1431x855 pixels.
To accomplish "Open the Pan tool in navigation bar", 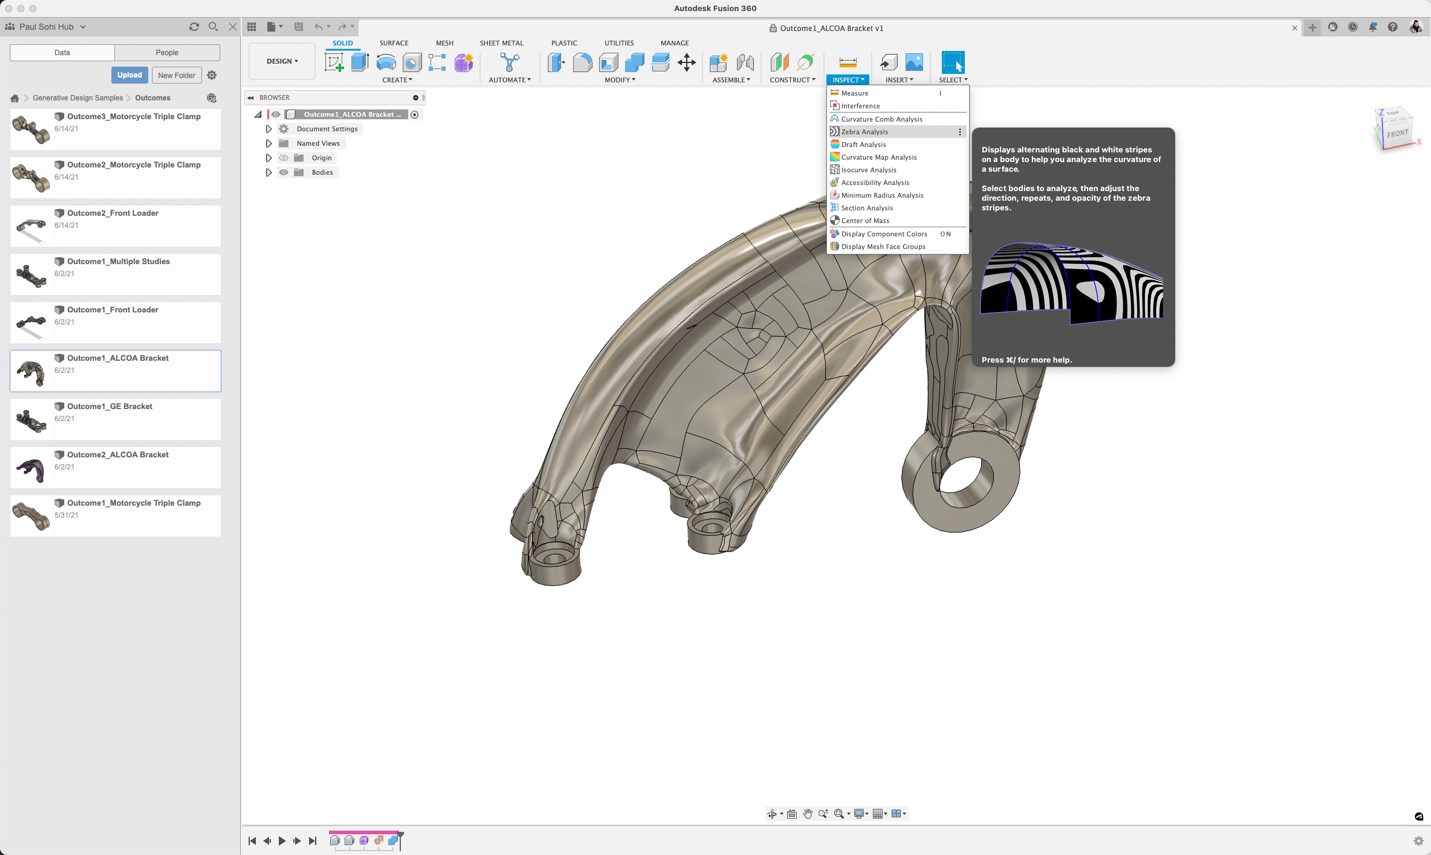I will 808,813.
